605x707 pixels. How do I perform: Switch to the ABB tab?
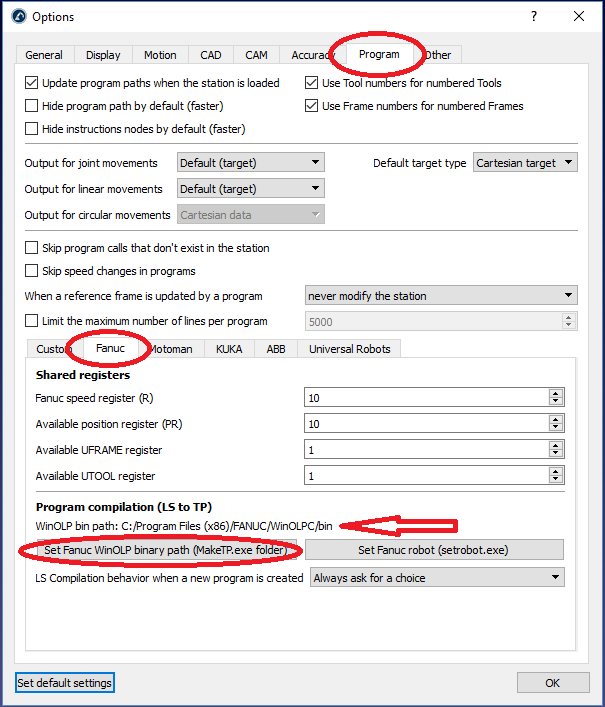pyautogui.click(x=276, y=349)
